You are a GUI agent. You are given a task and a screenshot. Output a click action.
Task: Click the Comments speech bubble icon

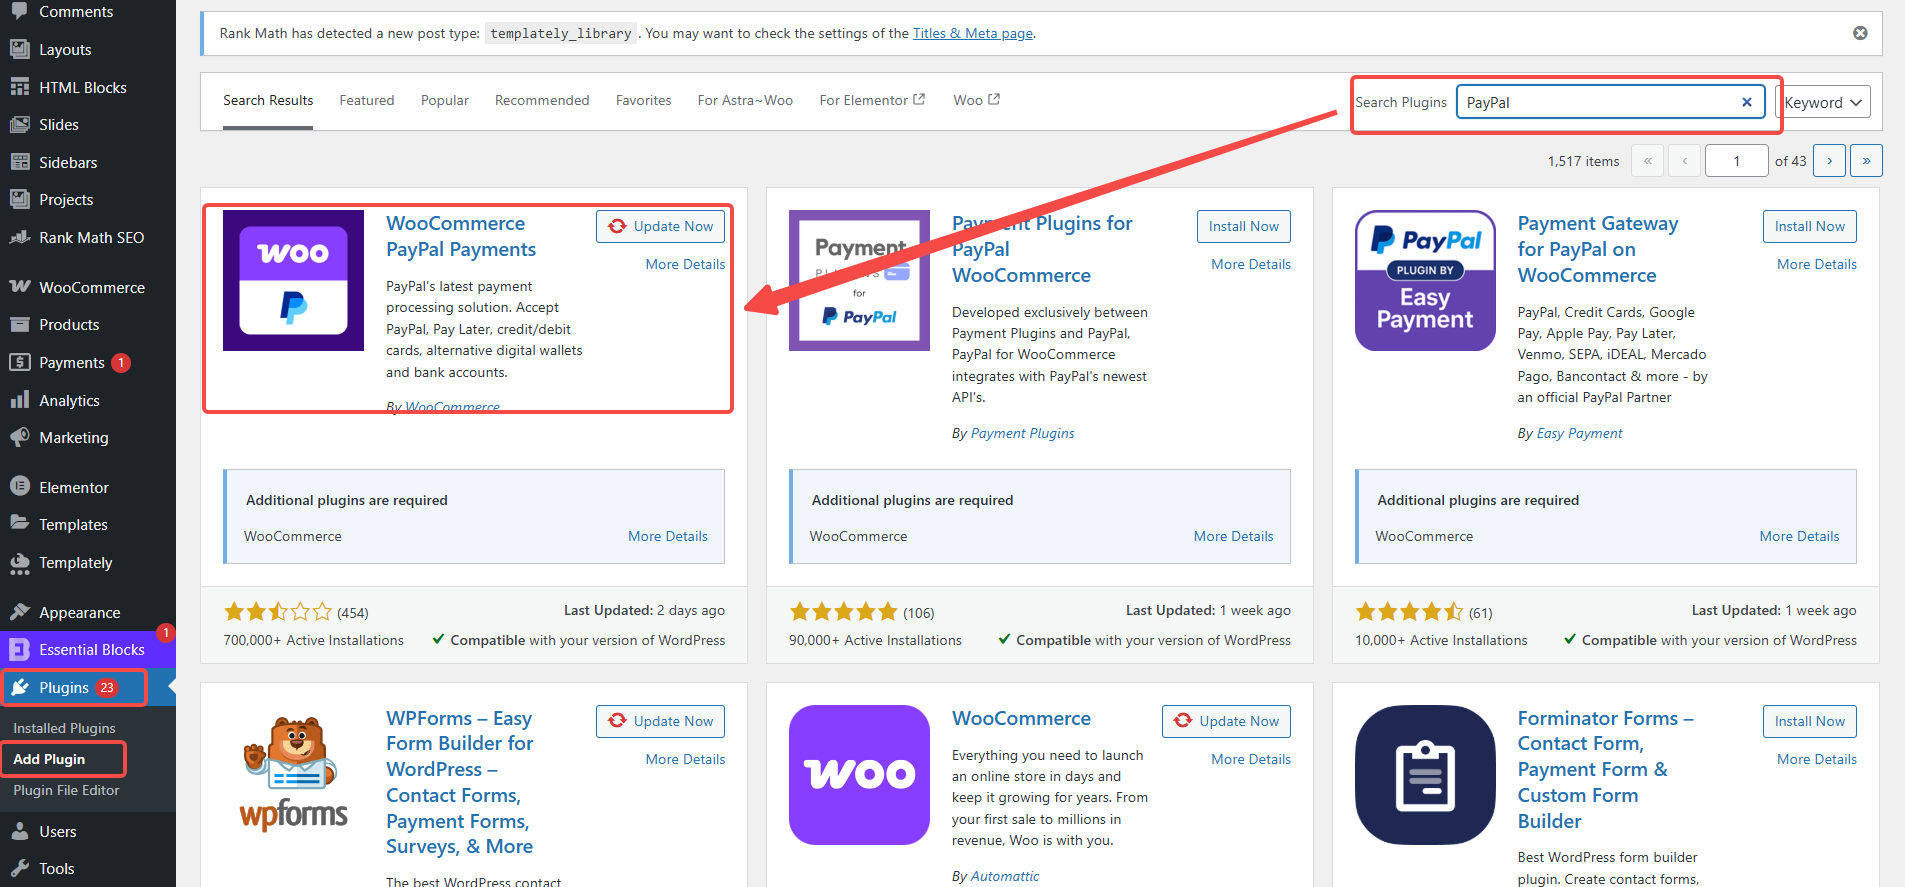(20, 12)
